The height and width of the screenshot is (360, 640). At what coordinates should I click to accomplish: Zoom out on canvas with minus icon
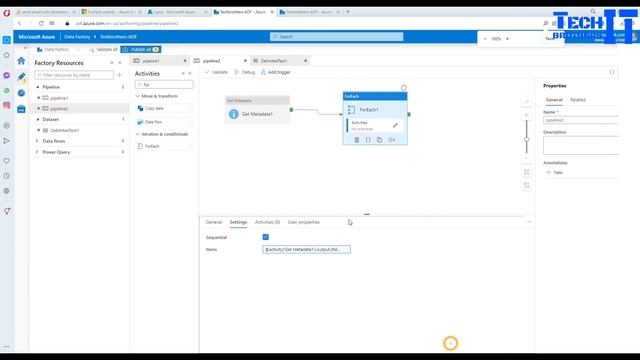point(527,158)
